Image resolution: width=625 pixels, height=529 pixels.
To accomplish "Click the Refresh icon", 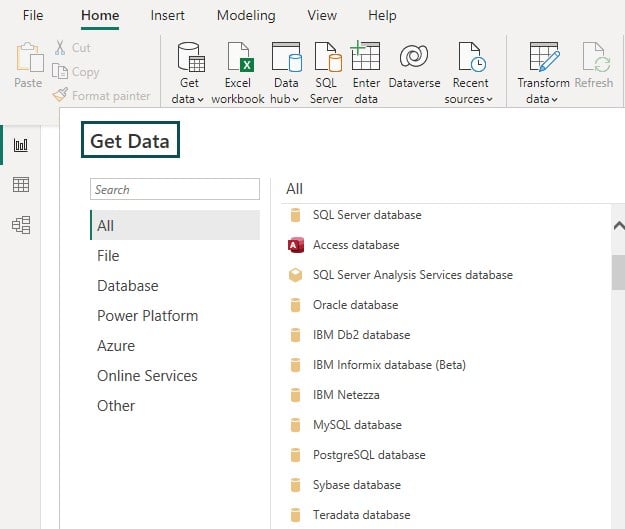I will point(596,57).
